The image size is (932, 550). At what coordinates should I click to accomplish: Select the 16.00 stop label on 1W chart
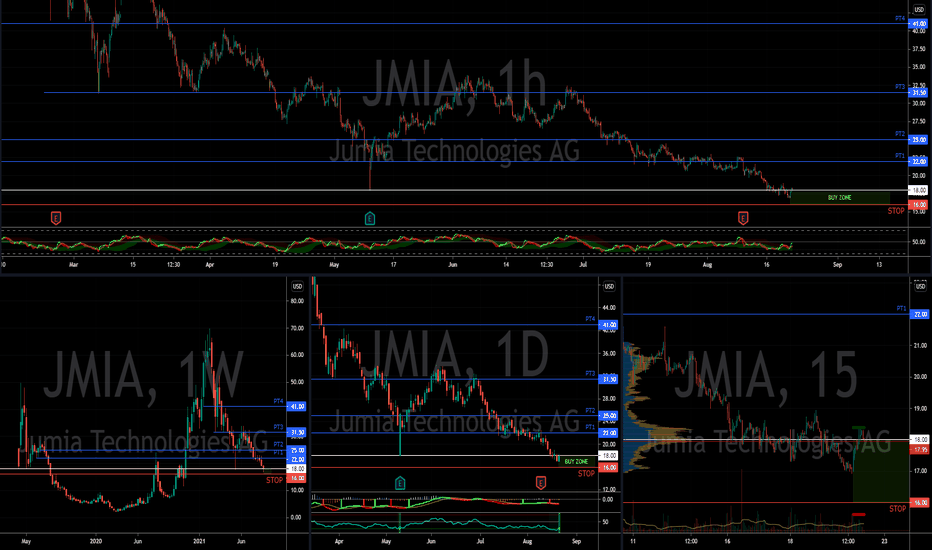(x=296, y=478)
